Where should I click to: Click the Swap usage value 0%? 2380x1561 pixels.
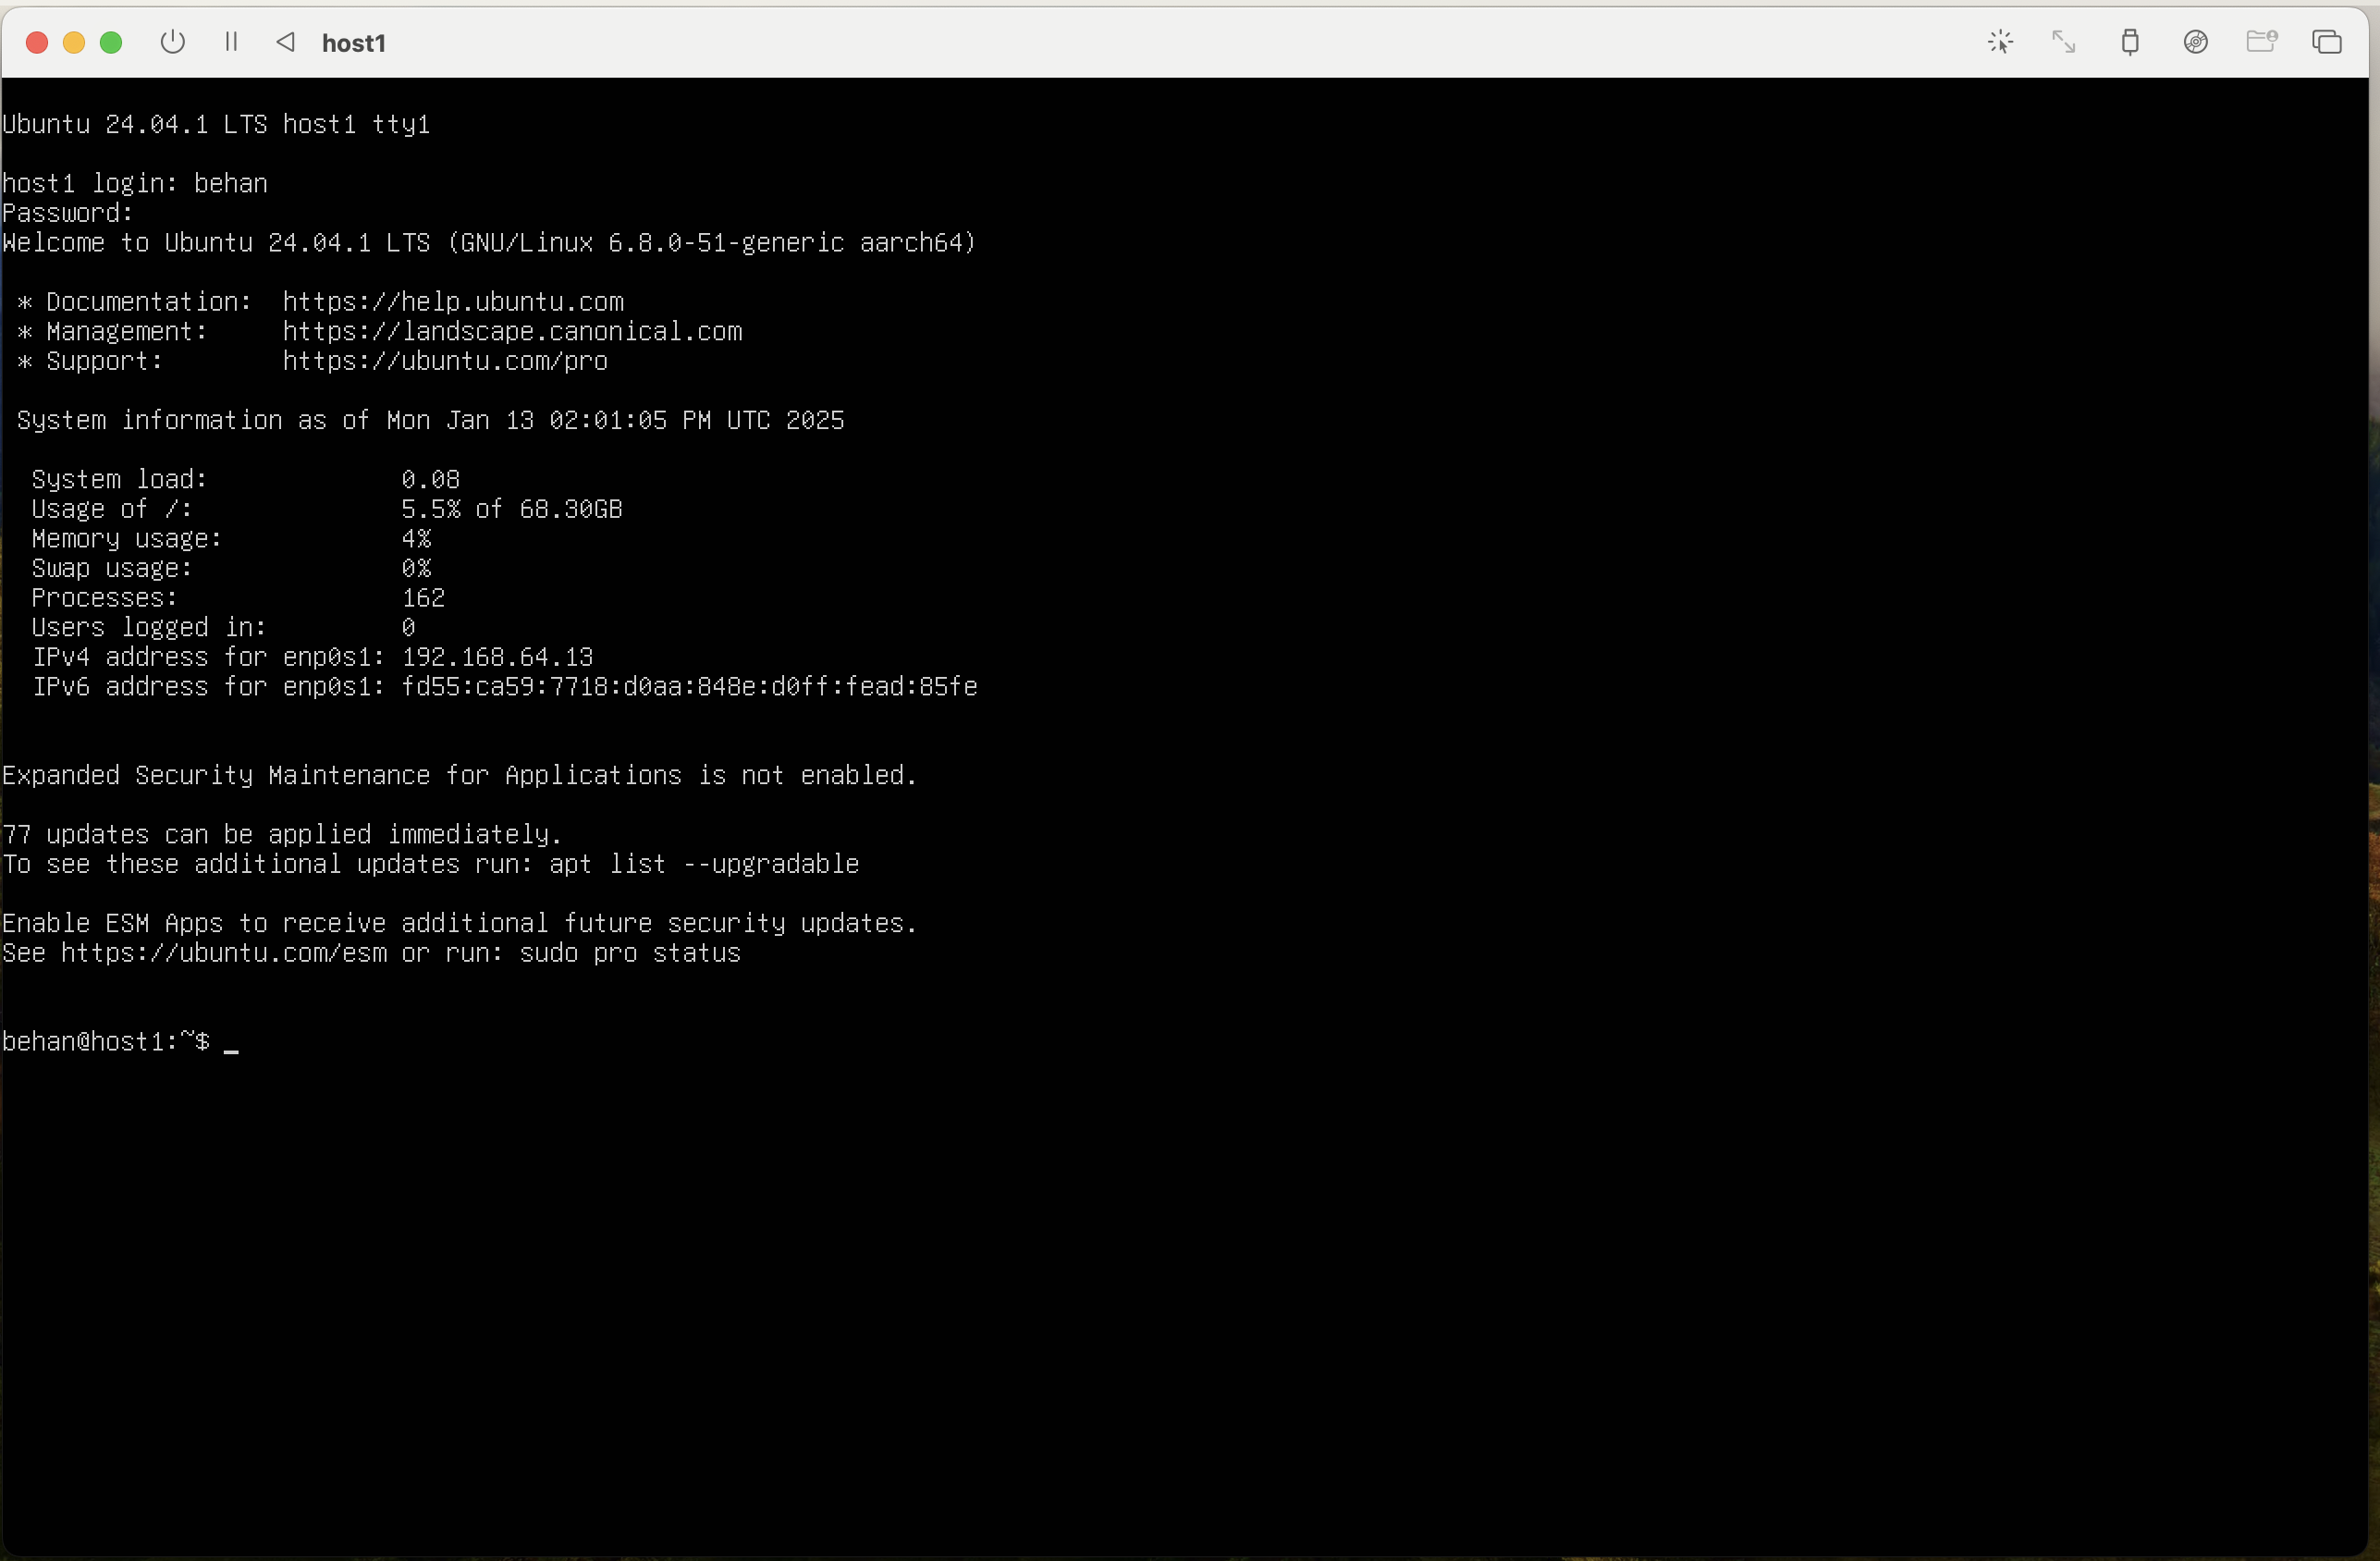coord(416,568)
